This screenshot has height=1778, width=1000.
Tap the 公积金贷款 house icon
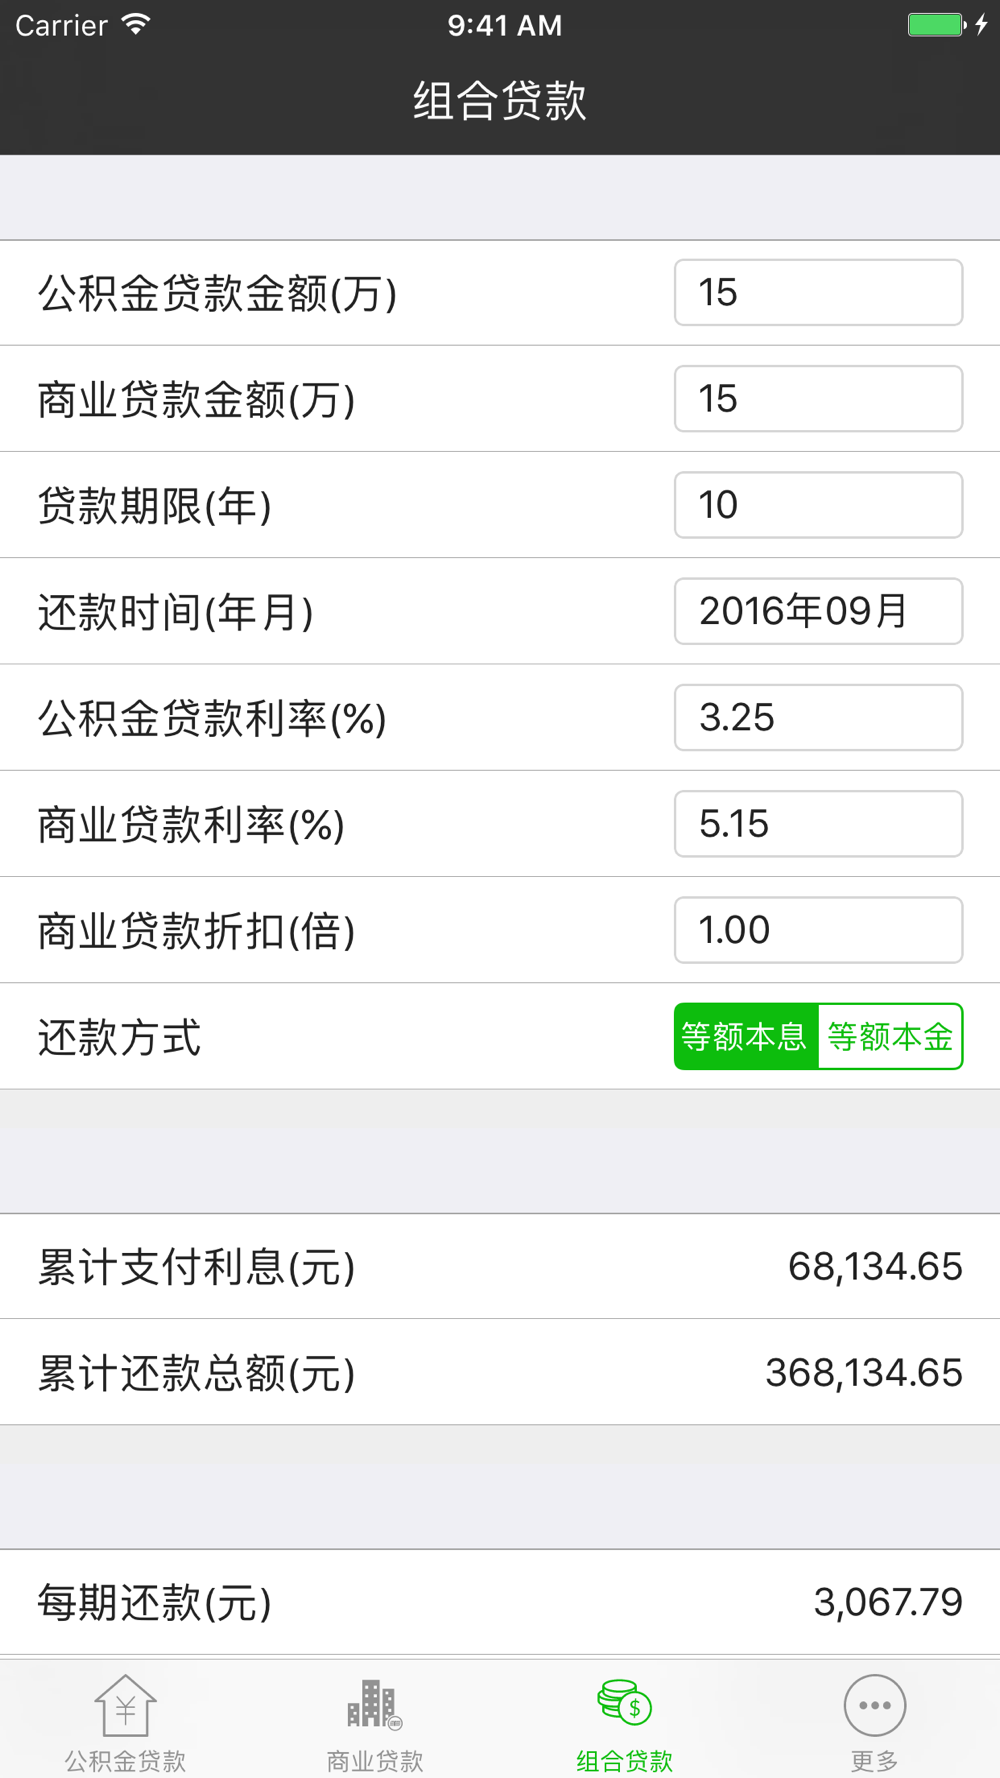125,1705
